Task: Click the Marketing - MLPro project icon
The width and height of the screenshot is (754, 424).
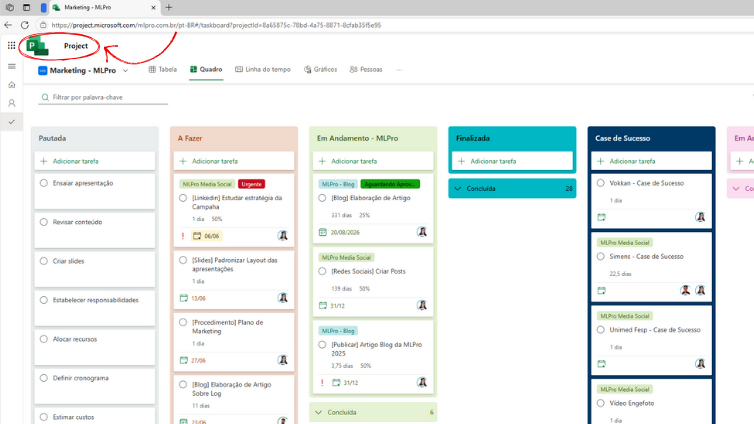Action: pos(42,71)
